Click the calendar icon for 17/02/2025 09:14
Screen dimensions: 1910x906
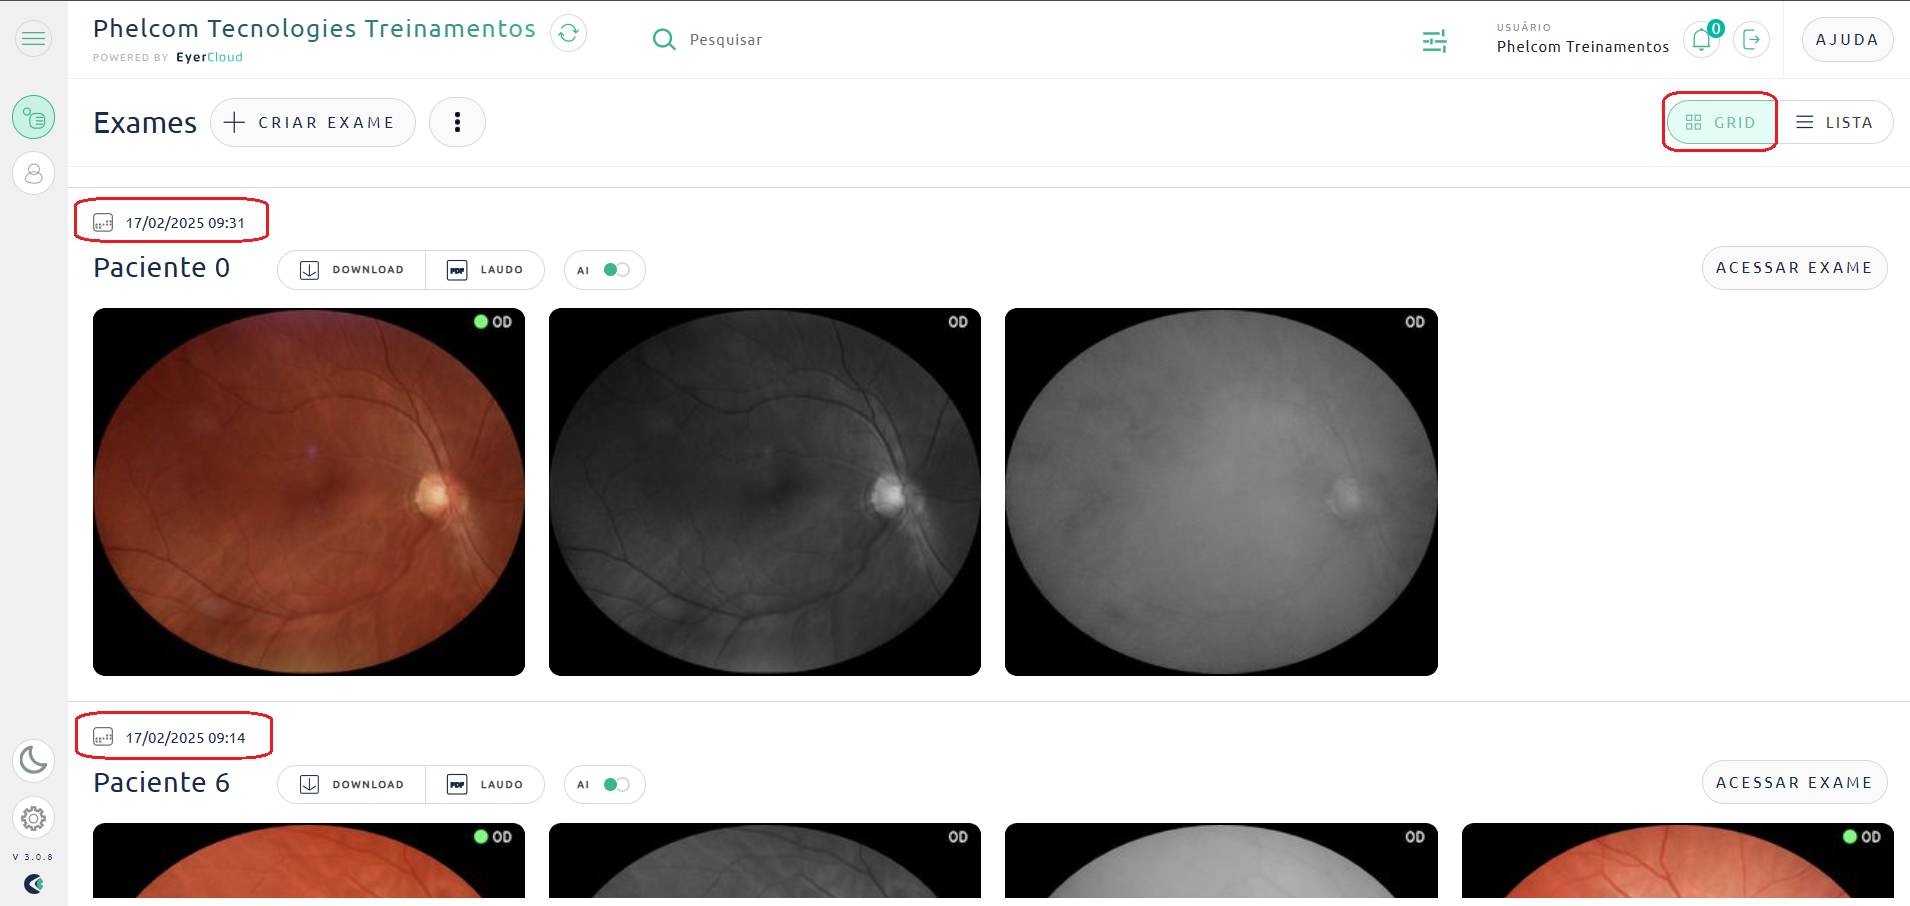[103, 737]
